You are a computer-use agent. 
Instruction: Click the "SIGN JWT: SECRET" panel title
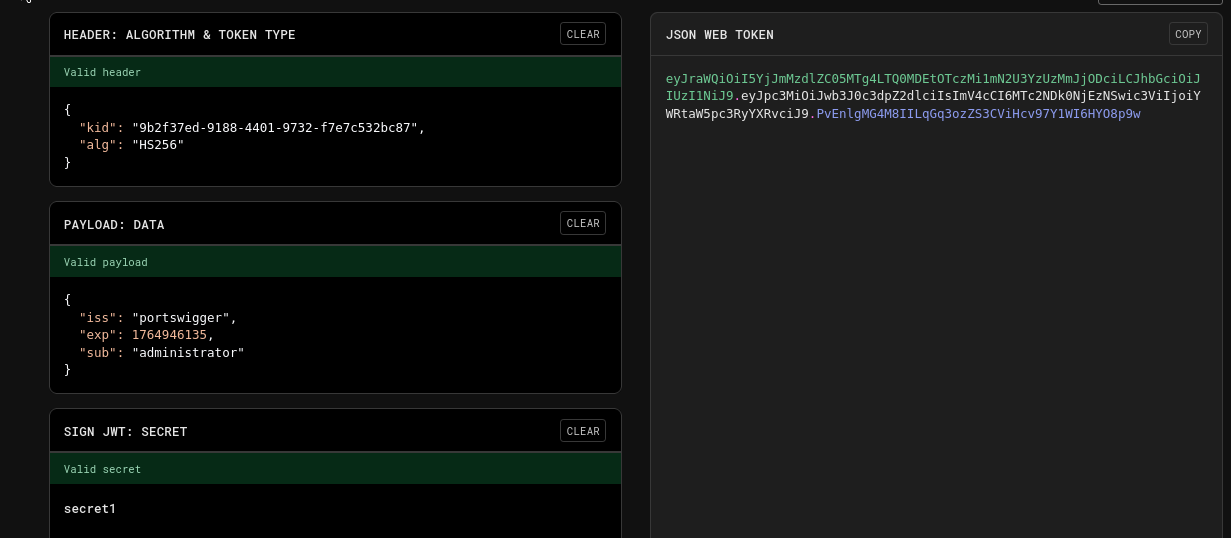pos(125,432)
